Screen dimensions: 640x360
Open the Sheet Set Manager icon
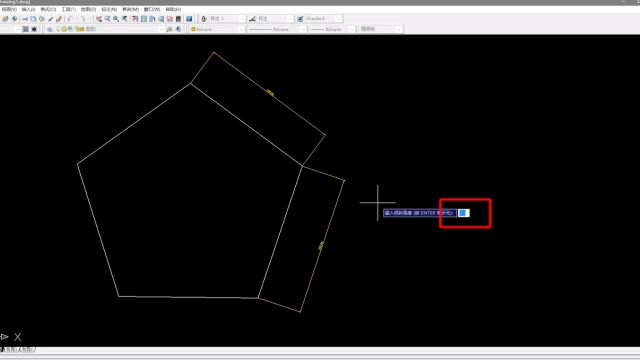161,19
